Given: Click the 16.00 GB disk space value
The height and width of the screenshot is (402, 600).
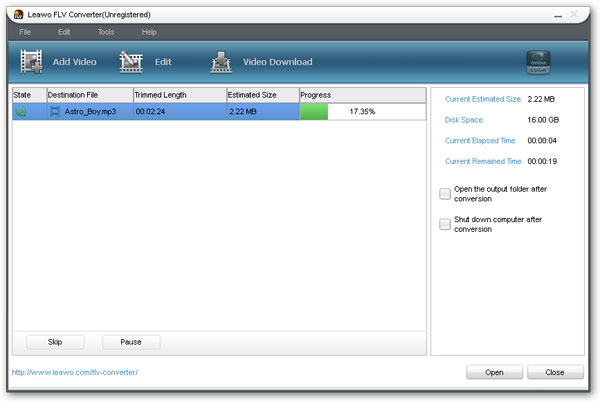Looking at the screenshot, I should (x=543, y=120).
